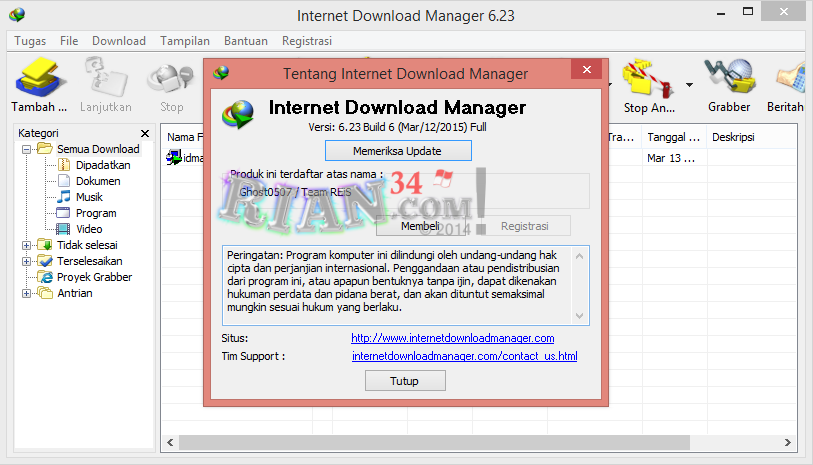The width and height of the screenshot is (813, 465).
Task: Click the Memeriksa Update button
Action: click(x=398, y=151)
